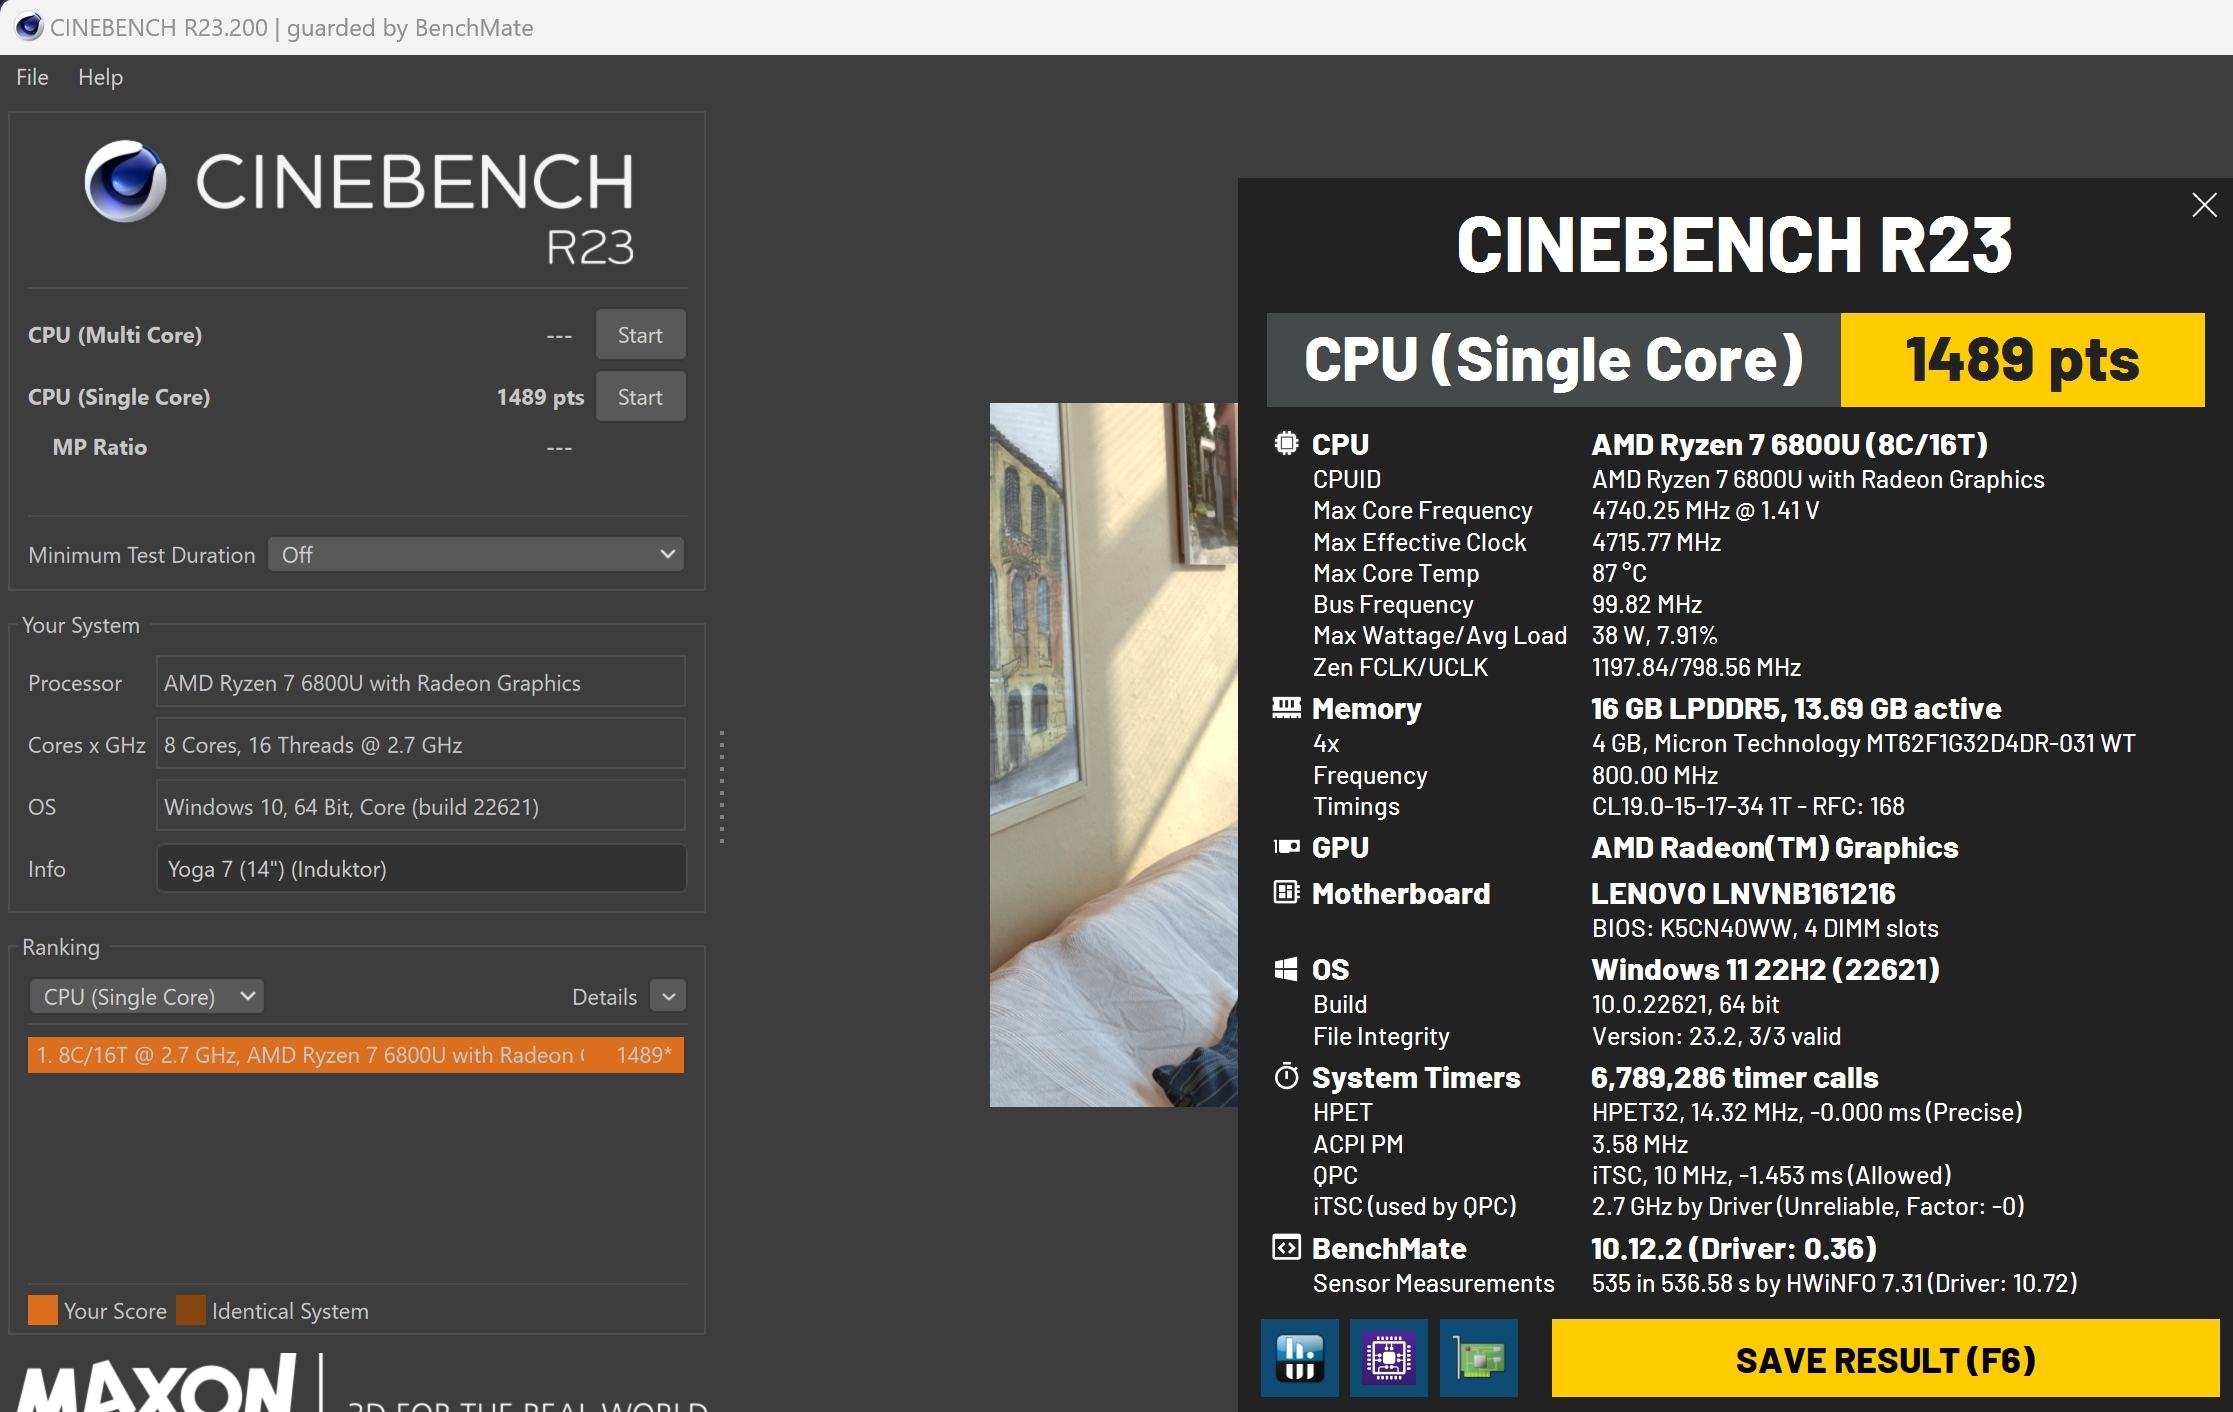2233x1412 pixels.
Task: Click the Processor field
Action: (420, 683)
